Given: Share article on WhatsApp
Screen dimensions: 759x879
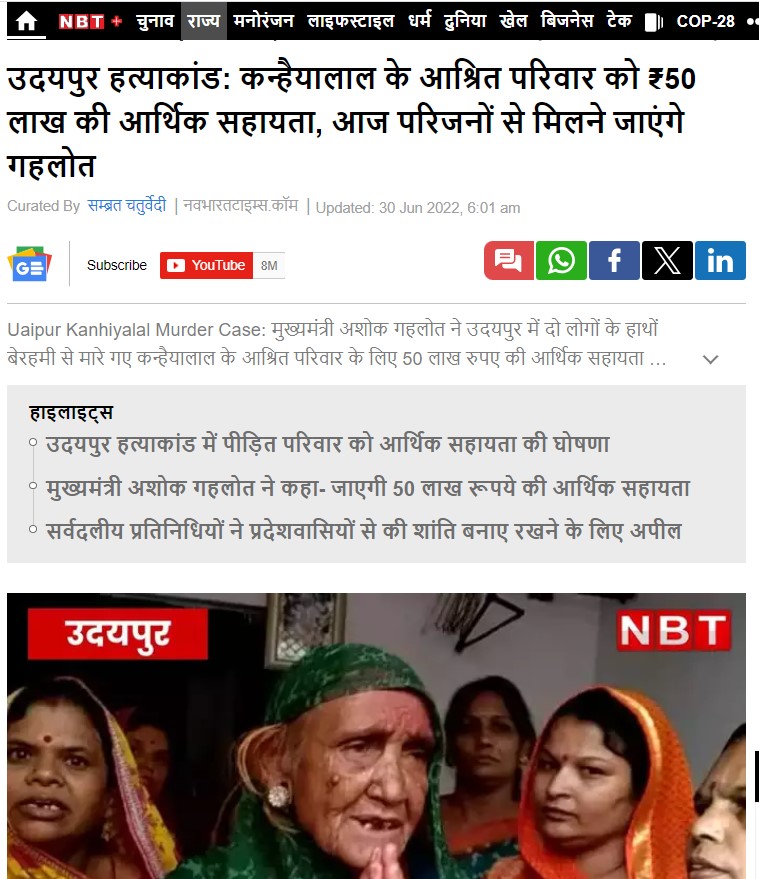Looking at the screenshot, I should click(561, 261).
